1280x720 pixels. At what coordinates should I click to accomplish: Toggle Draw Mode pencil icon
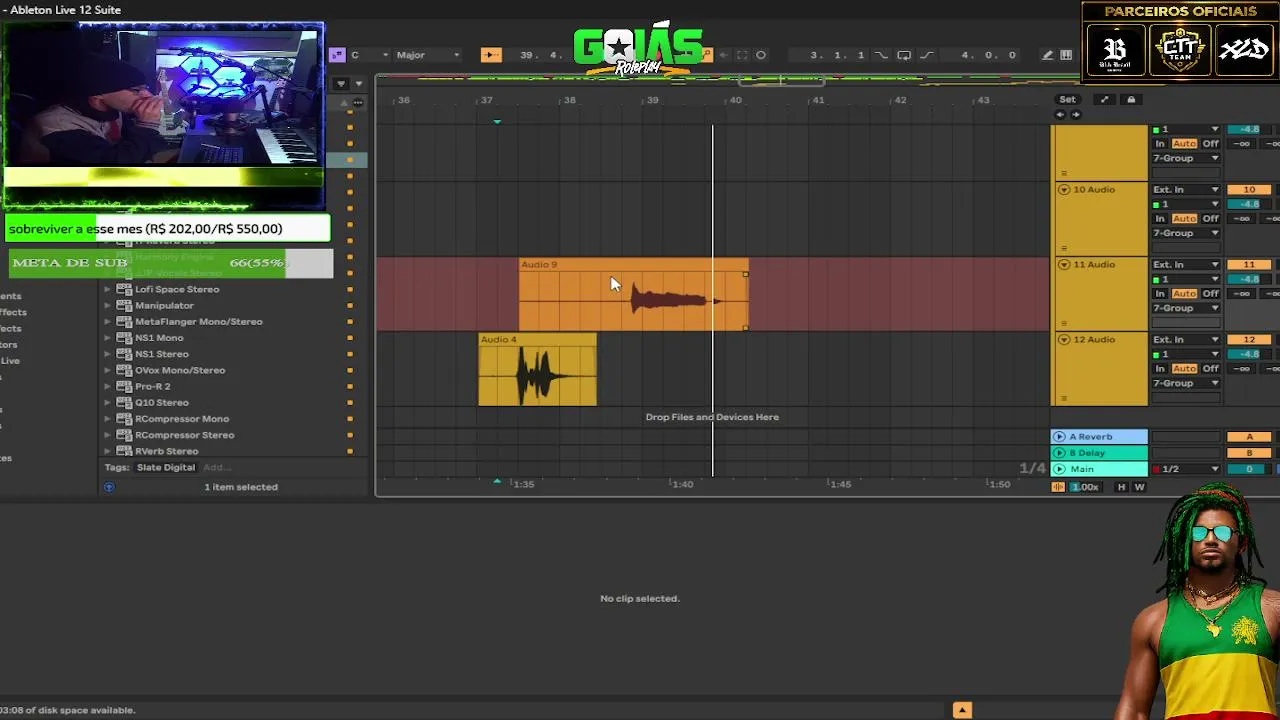click(1047, 55)
